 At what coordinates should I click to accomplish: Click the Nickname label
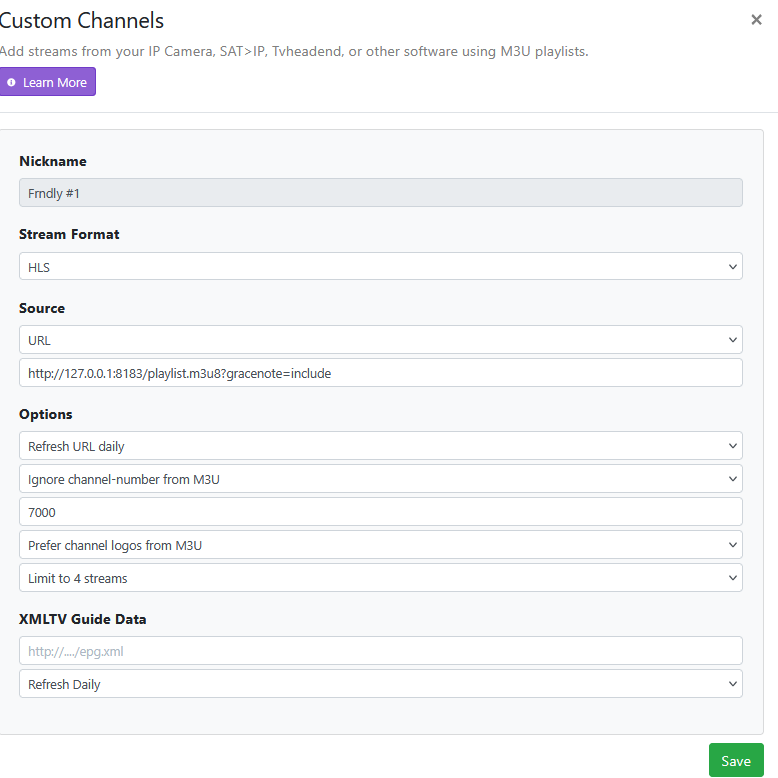[53, 161]
